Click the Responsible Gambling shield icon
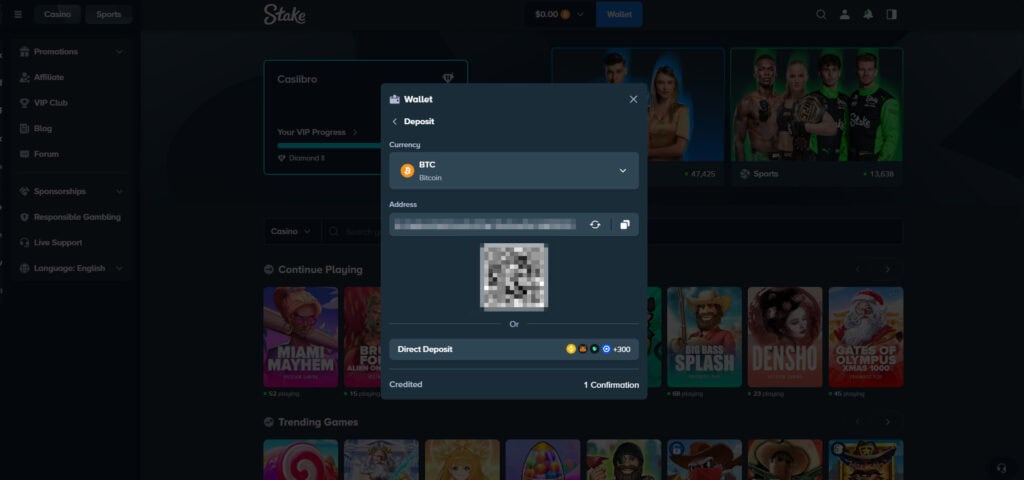 click(25, 217)
